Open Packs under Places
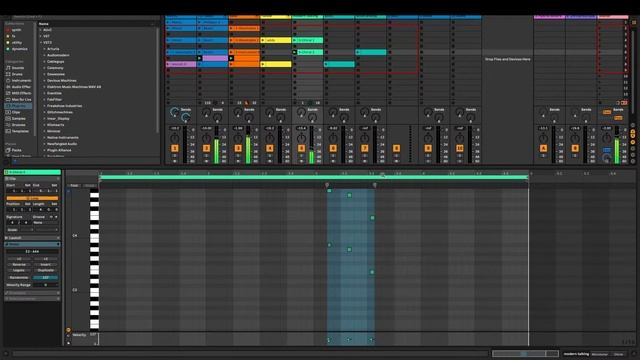The image size is (640, 360). click(x=16, y=150)
